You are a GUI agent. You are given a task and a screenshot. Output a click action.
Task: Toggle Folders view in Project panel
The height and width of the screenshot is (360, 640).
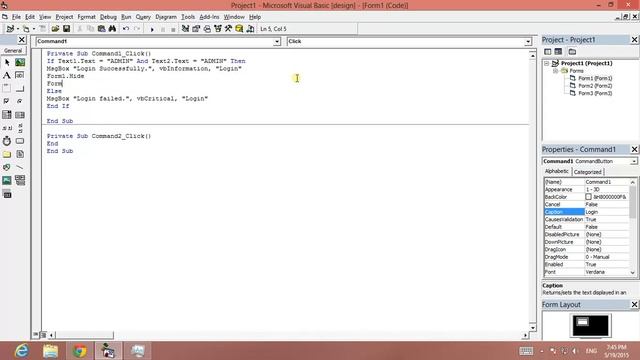pos(572,51)
